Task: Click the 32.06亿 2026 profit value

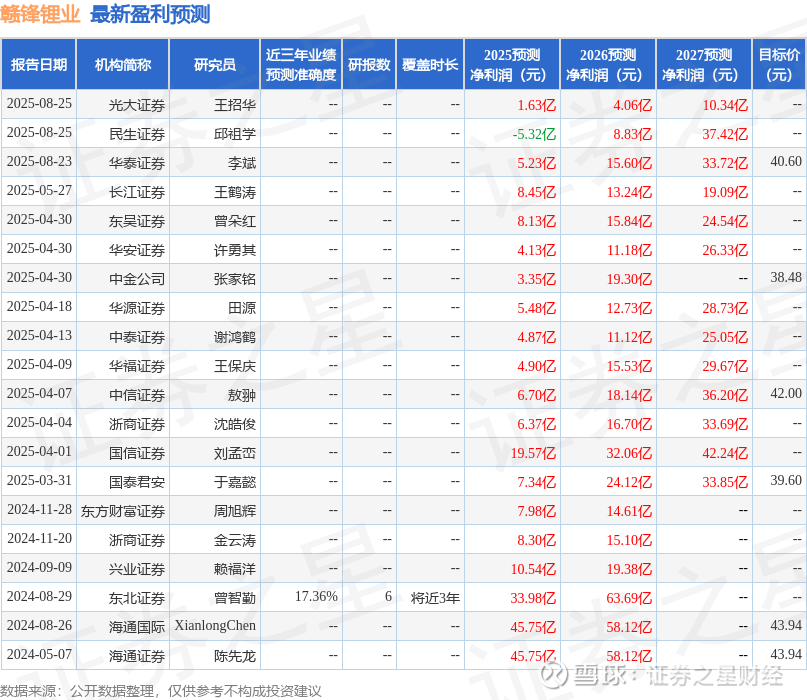Action: point(629,453)
